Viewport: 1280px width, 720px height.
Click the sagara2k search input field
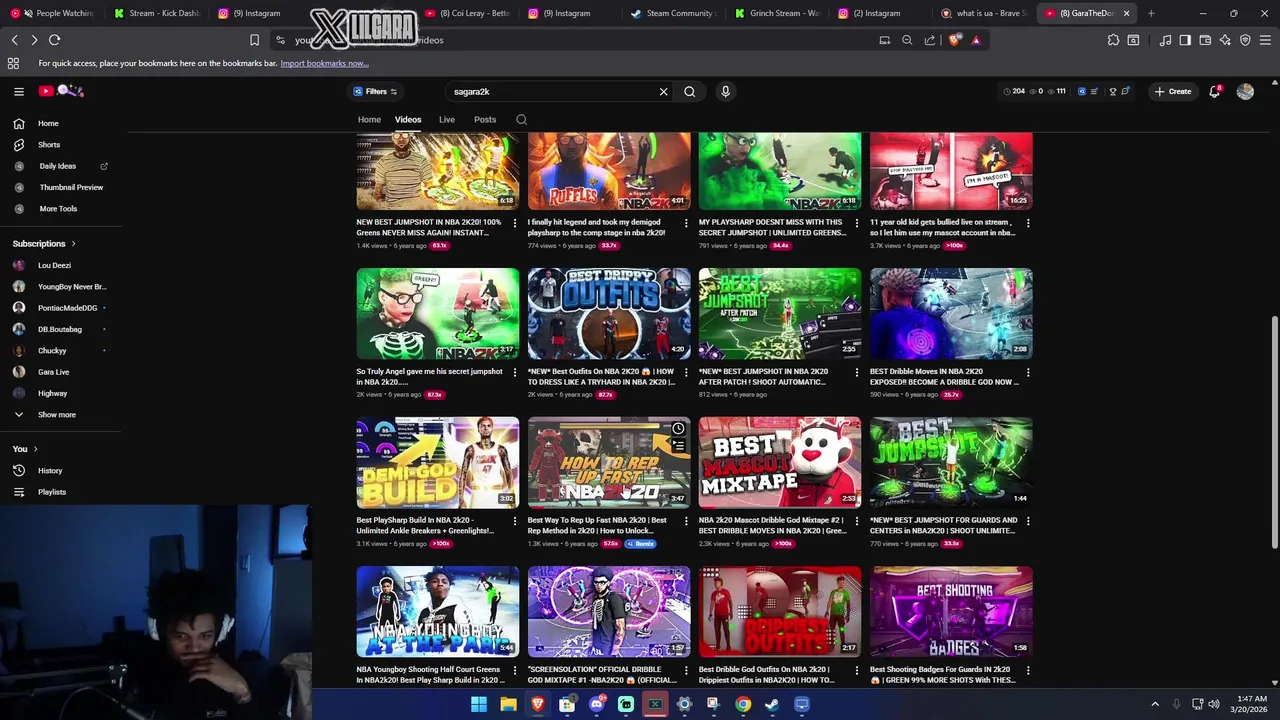[x=550, y=91]
